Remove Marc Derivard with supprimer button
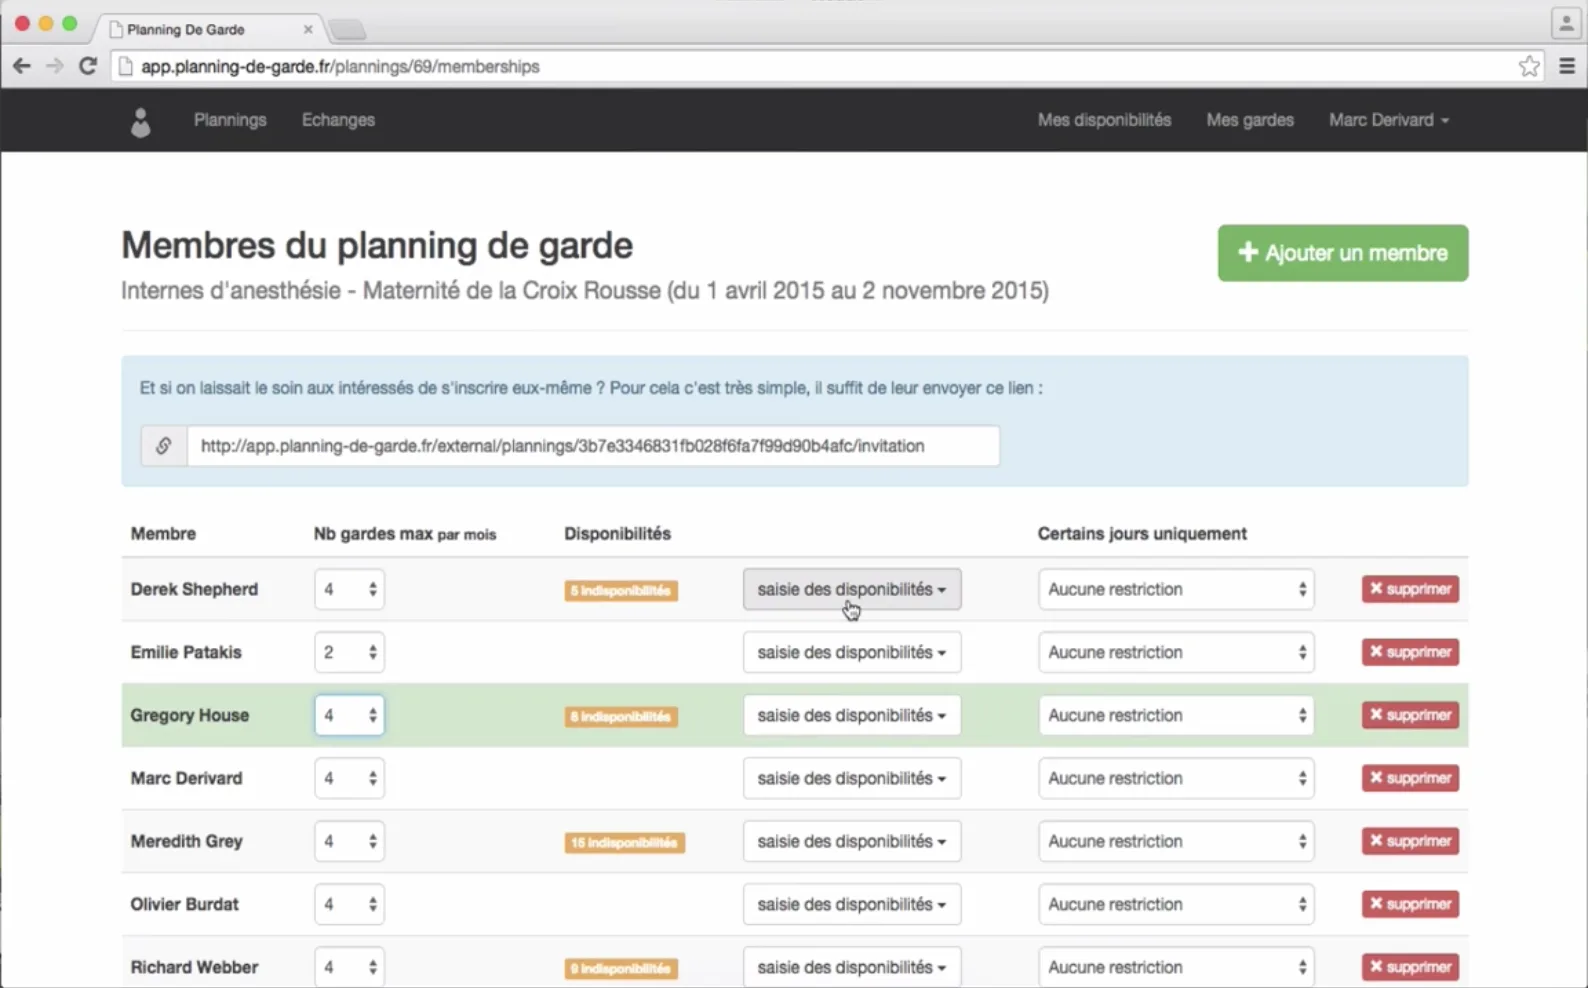This screenshot has height=988, width=1588. 1410,778
